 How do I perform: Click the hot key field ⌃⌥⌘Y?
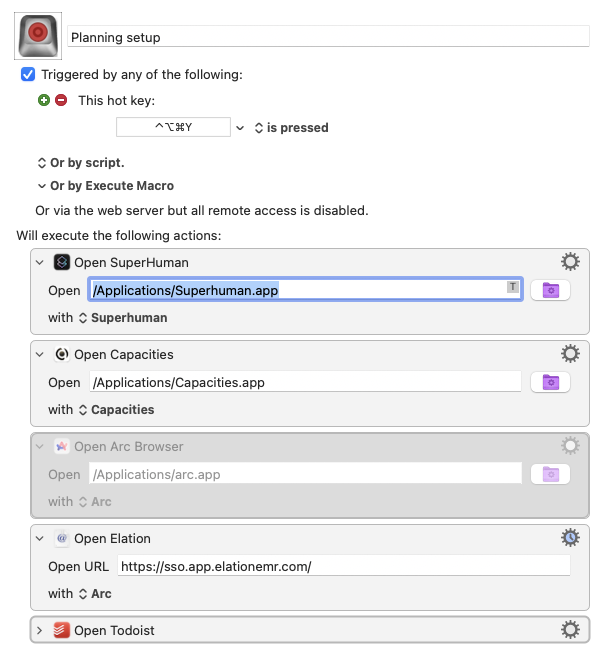click(173, 127)
